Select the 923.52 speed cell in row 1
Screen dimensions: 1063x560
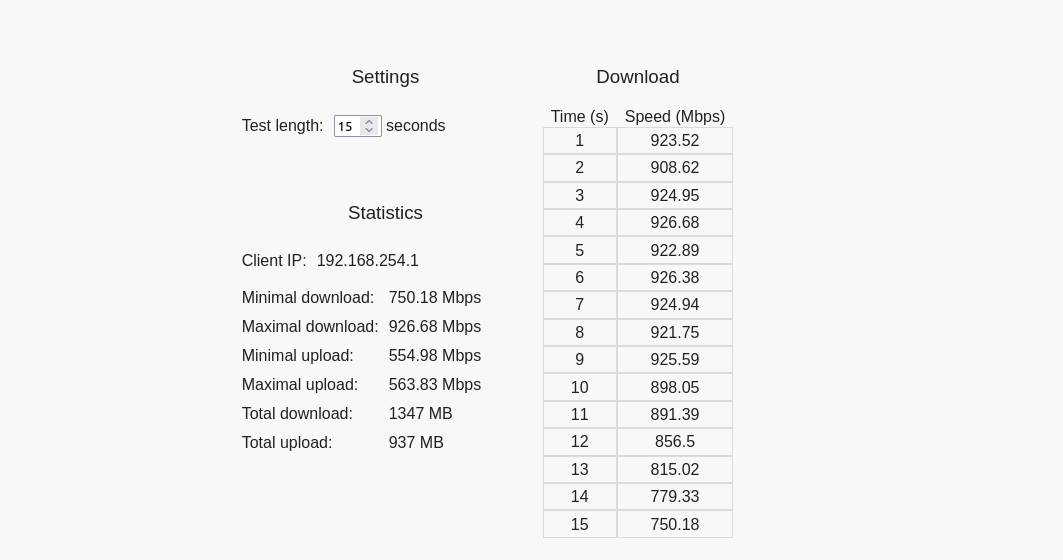point(675,140)
